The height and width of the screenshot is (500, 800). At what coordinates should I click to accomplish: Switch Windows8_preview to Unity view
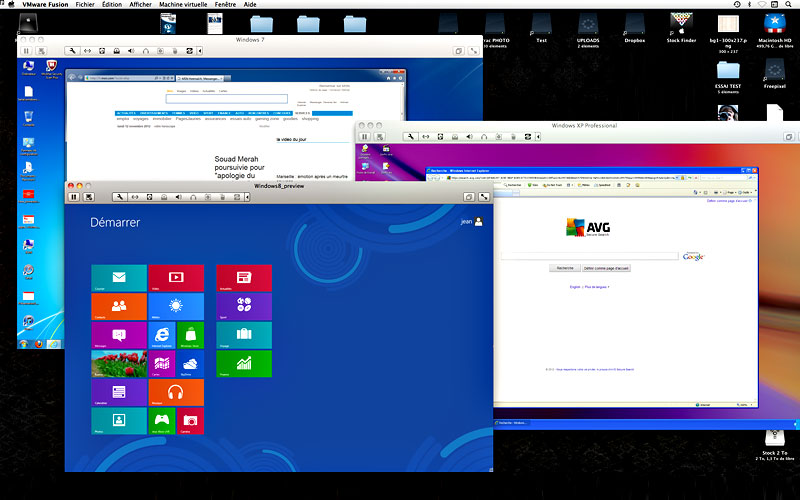click(469, 197)
